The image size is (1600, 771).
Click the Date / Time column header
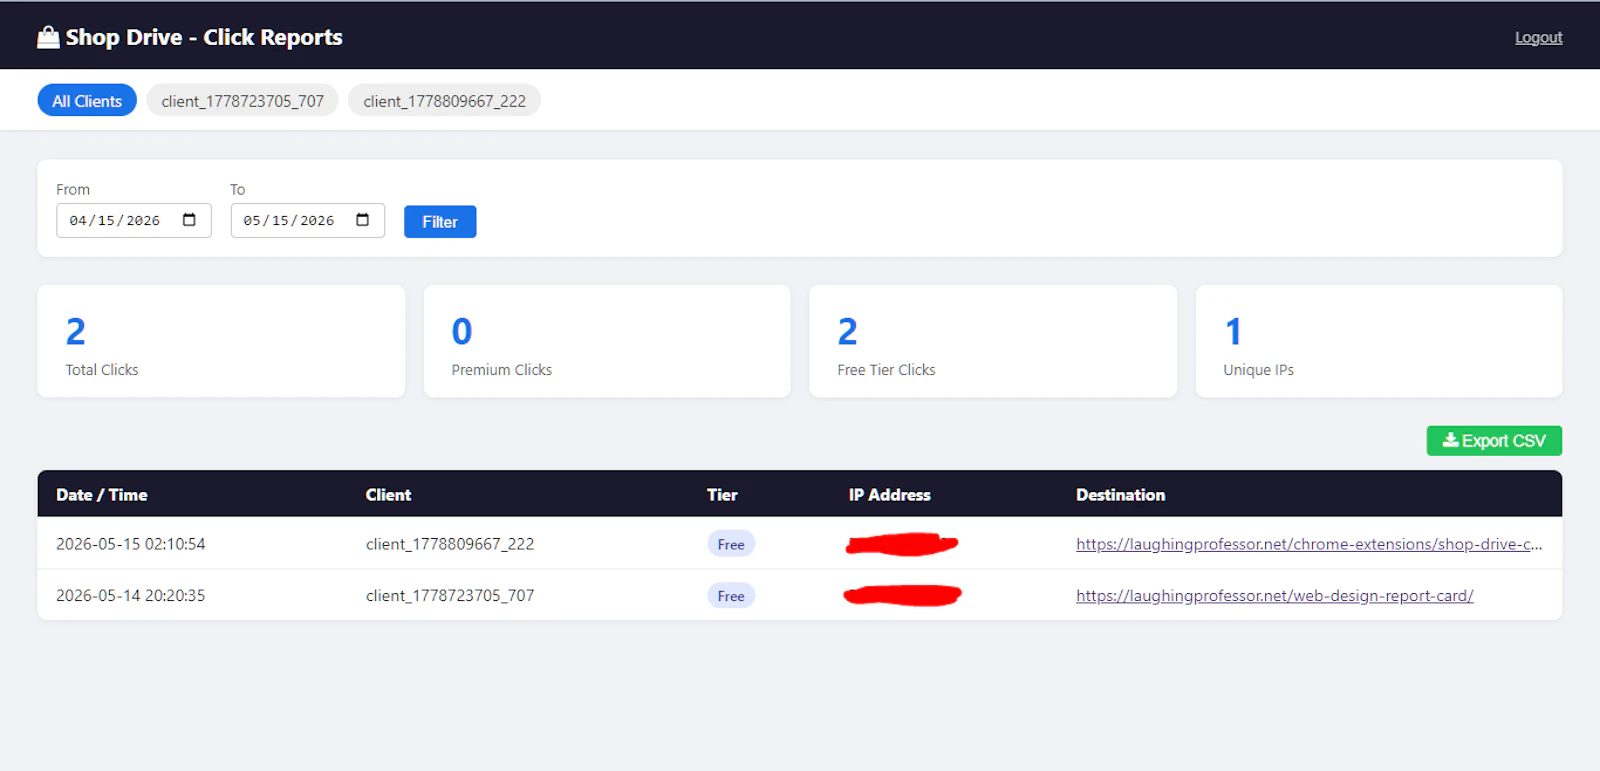[102, 495]
